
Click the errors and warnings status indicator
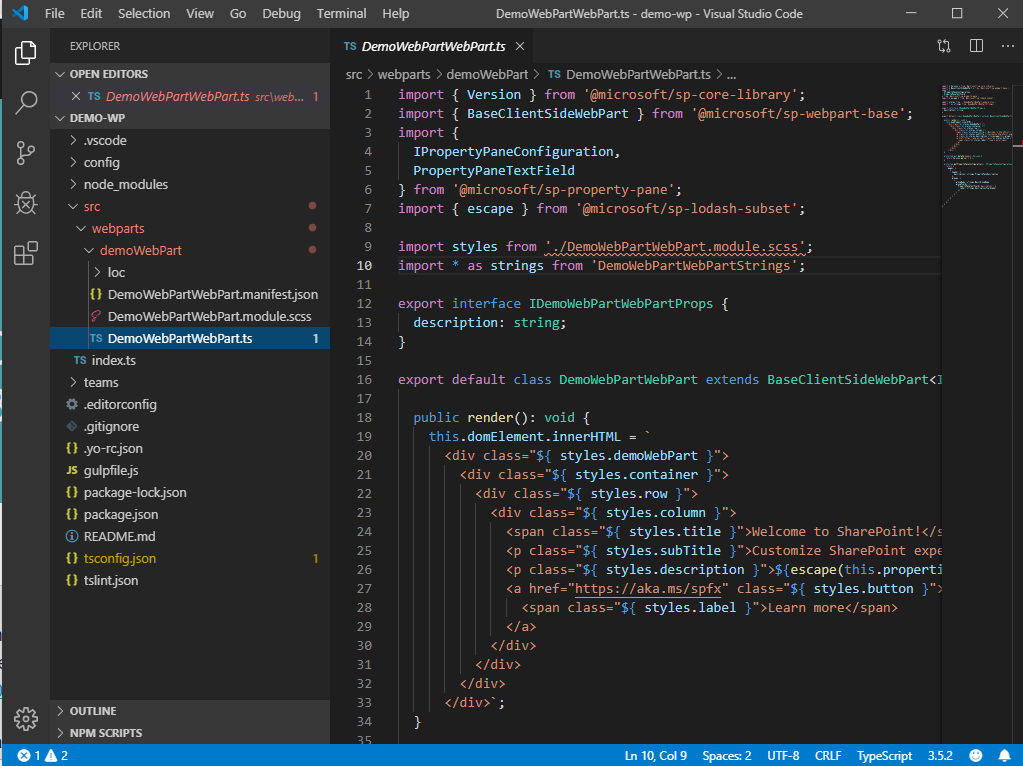click(x=42, y=755)
